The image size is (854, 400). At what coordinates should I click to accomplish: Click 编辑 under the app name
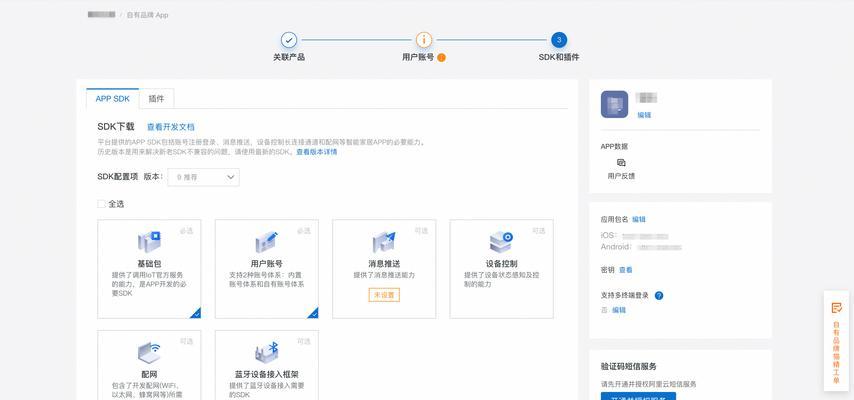(x=644, y=115)
